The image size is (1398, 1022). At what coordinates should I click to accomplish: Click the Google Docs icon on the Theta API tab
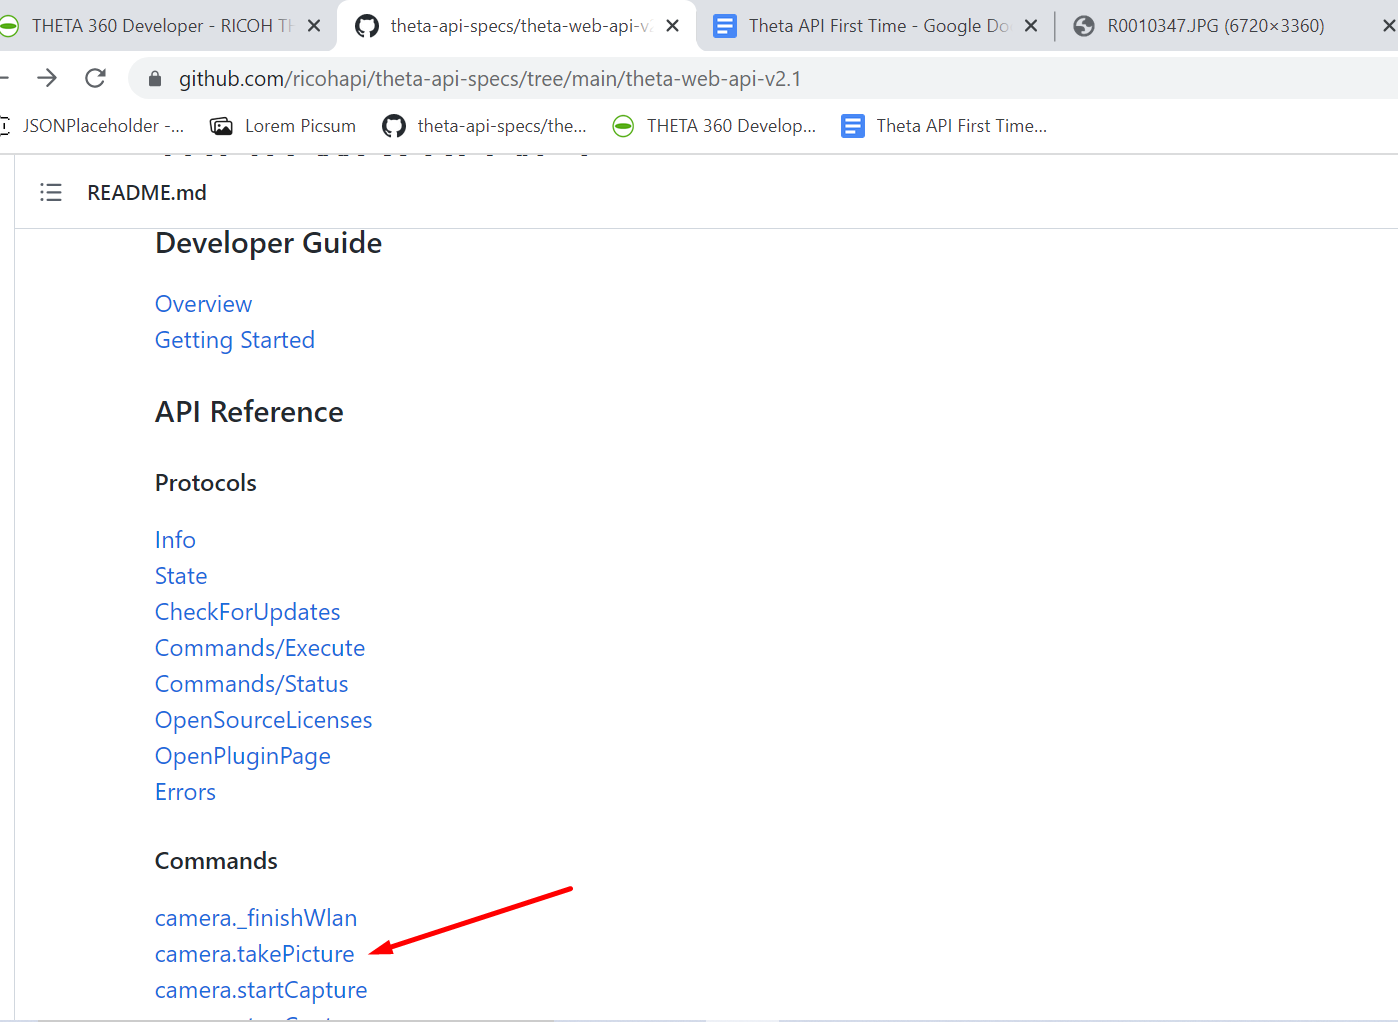pyautogui.click(x=725, y=26)
